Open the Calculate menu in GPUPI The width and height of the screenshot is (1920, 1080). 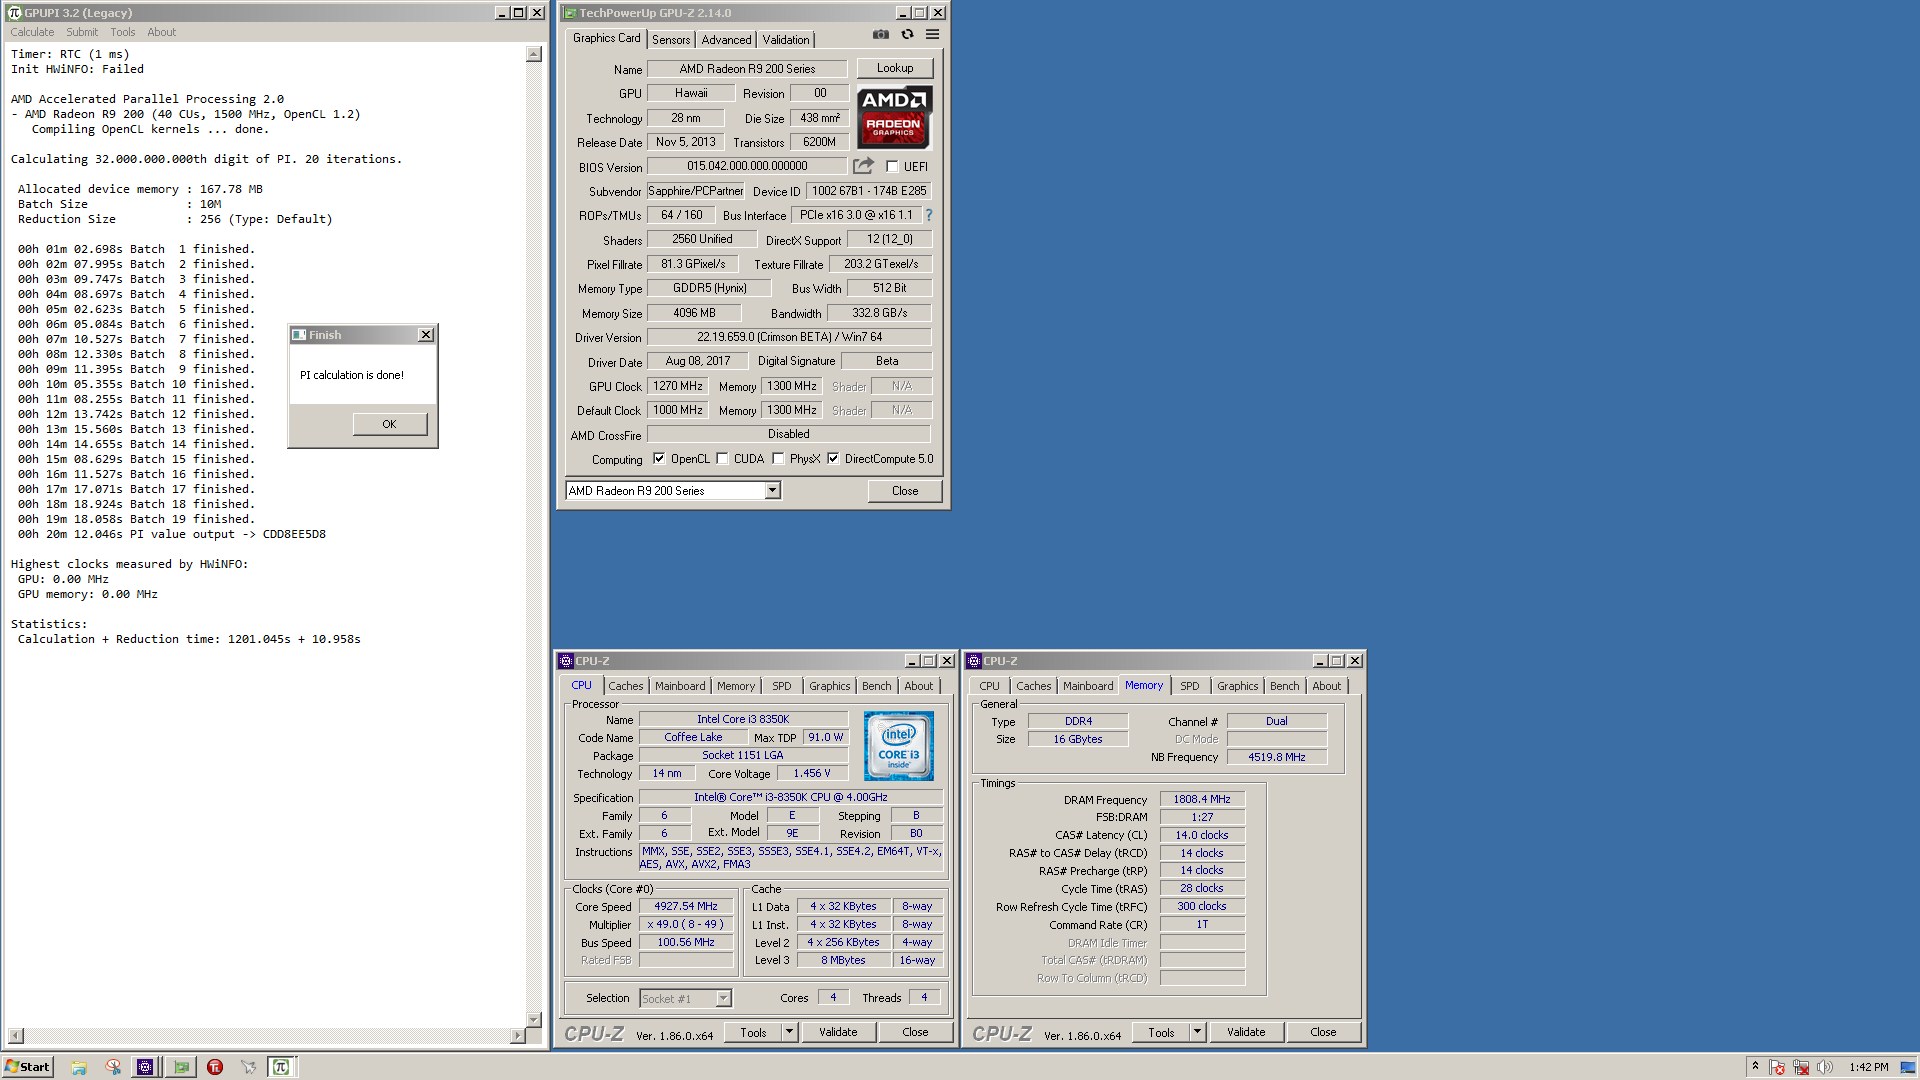coord(32,32)
